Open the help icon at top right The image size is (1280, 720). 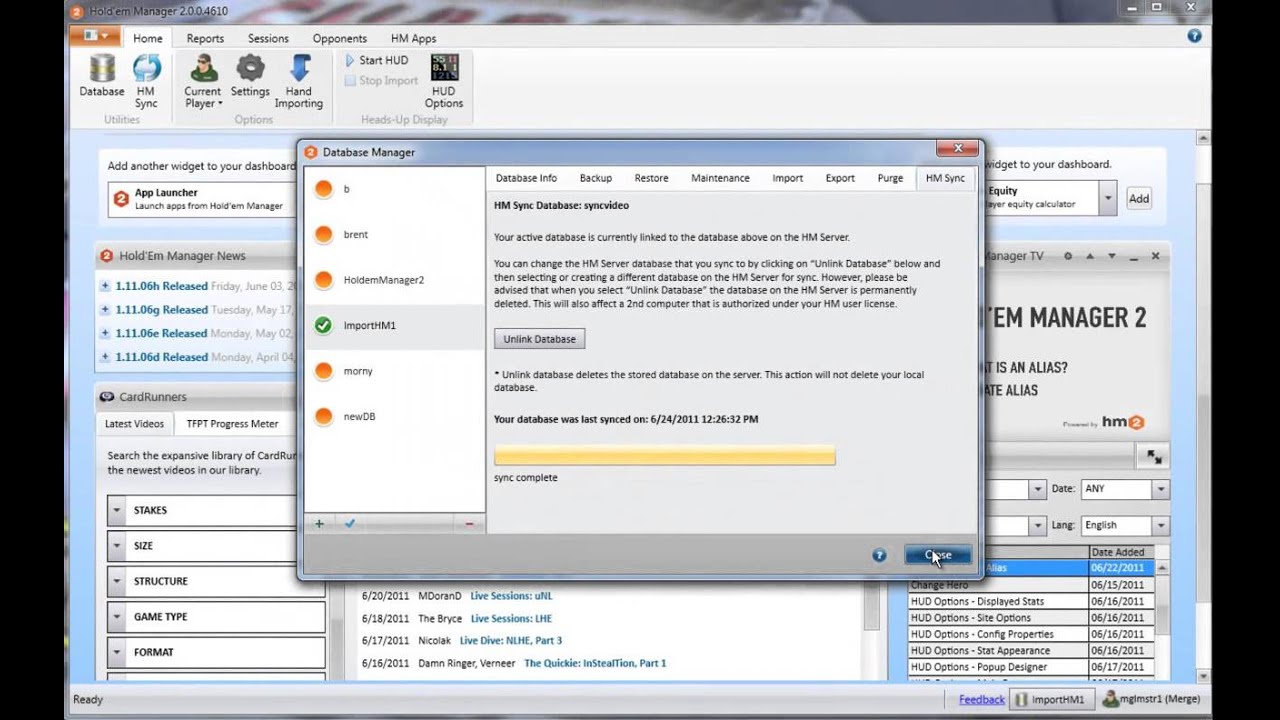pyautogui.click(x=1194, y=36)
